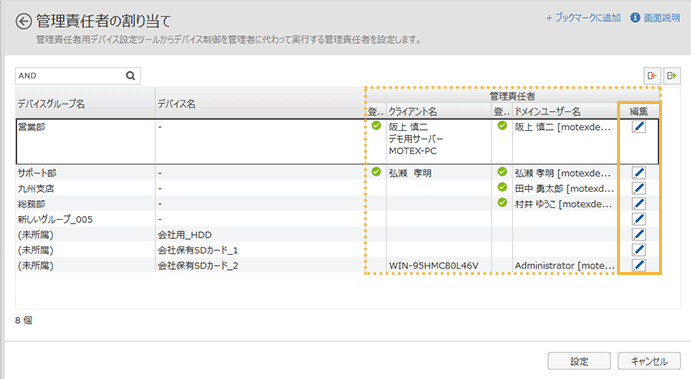Select the 新しいグループ_005 row
Image resolution: width=691 pixels, height=379 pixels.
[x=338, y=219]
